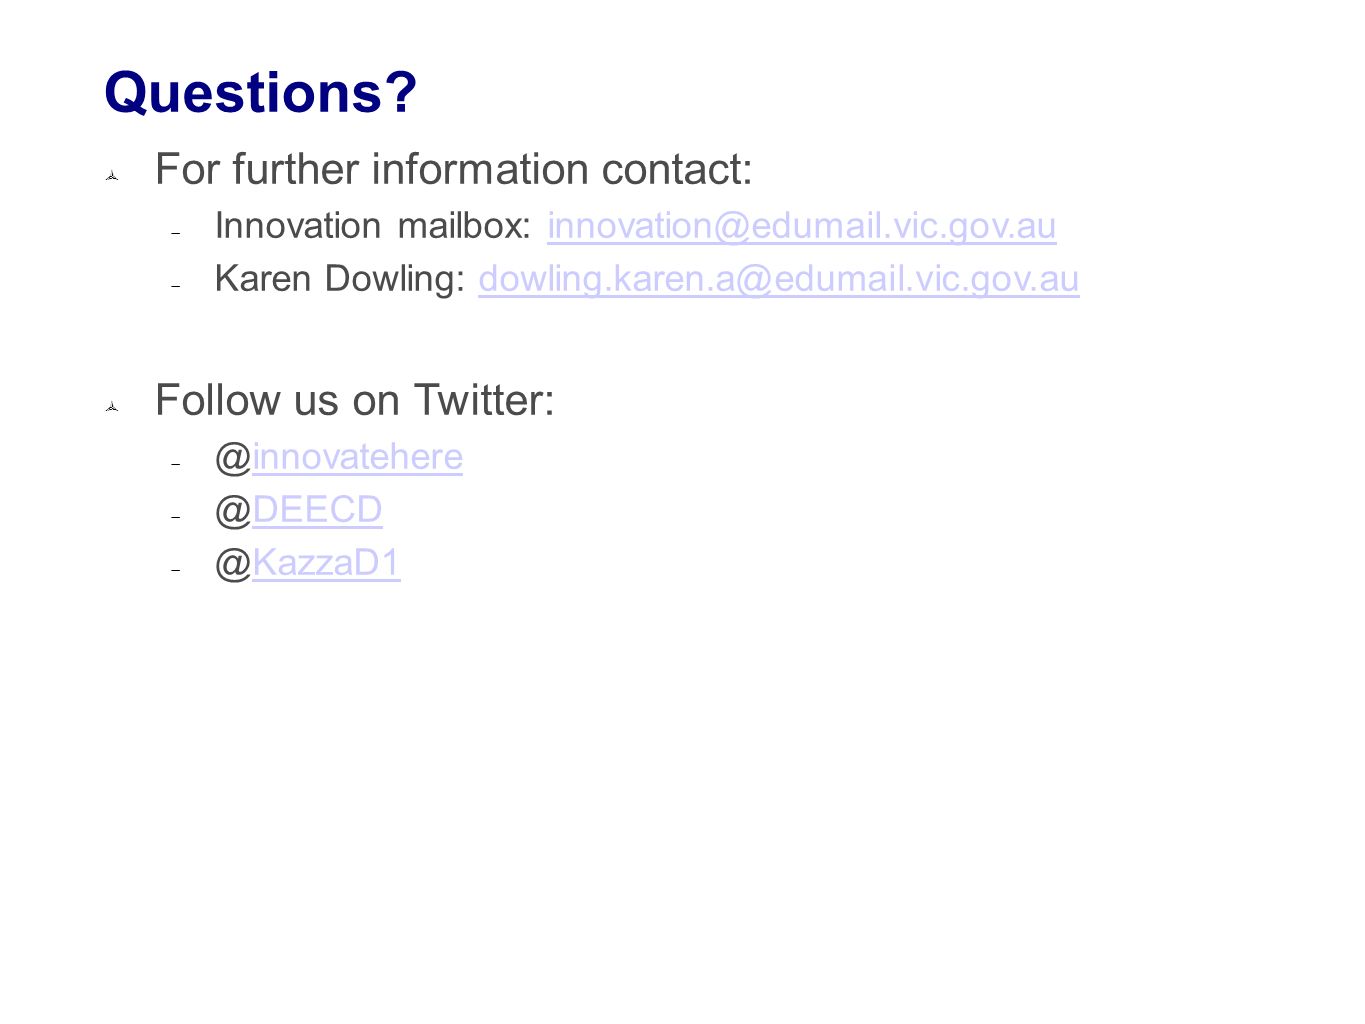Click the 'For further information contact:' text
The width and height of the screenshot is (1365, 1024).
tap(453, 170)
